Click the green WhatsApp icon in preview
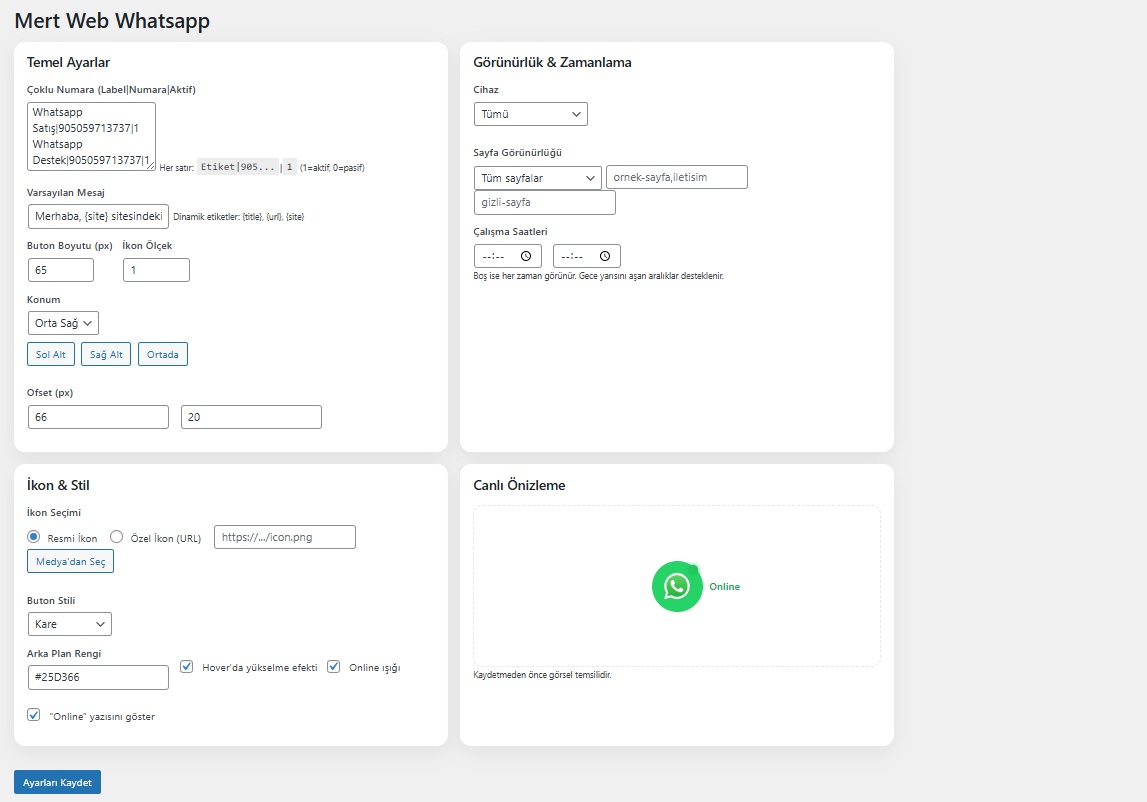 click(x=677, y=586)
